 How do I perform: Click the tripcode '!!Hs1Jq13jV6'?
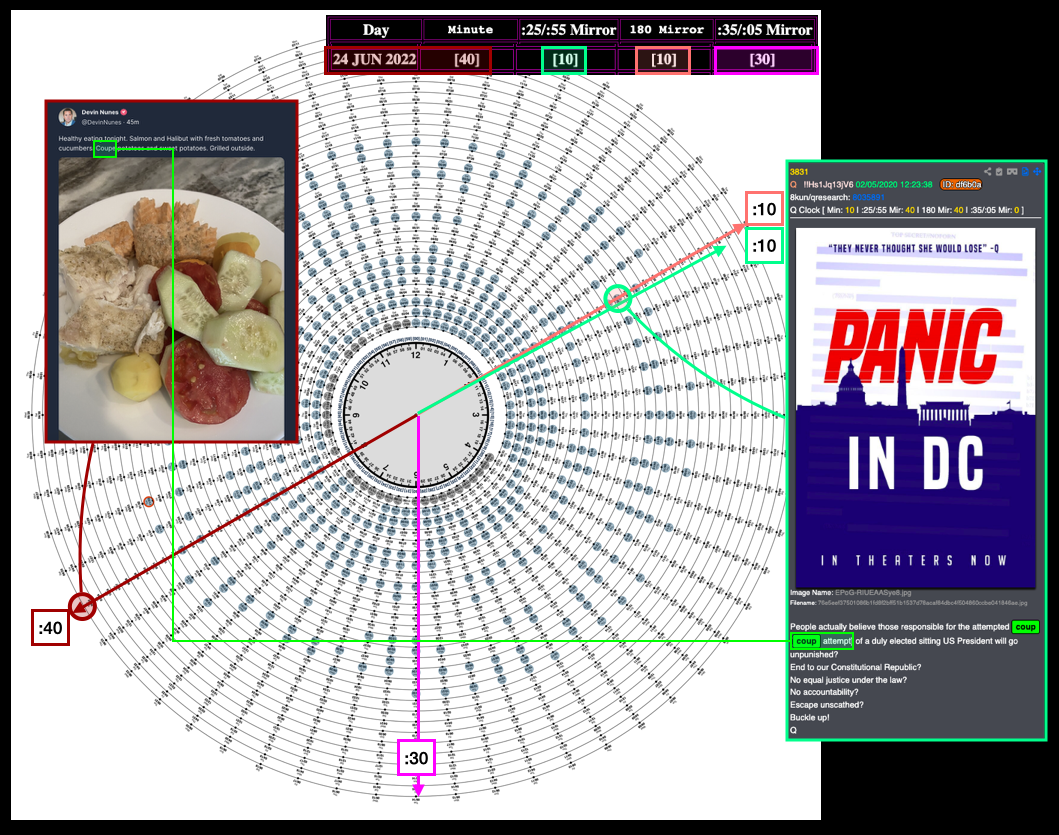pos(828,184)
